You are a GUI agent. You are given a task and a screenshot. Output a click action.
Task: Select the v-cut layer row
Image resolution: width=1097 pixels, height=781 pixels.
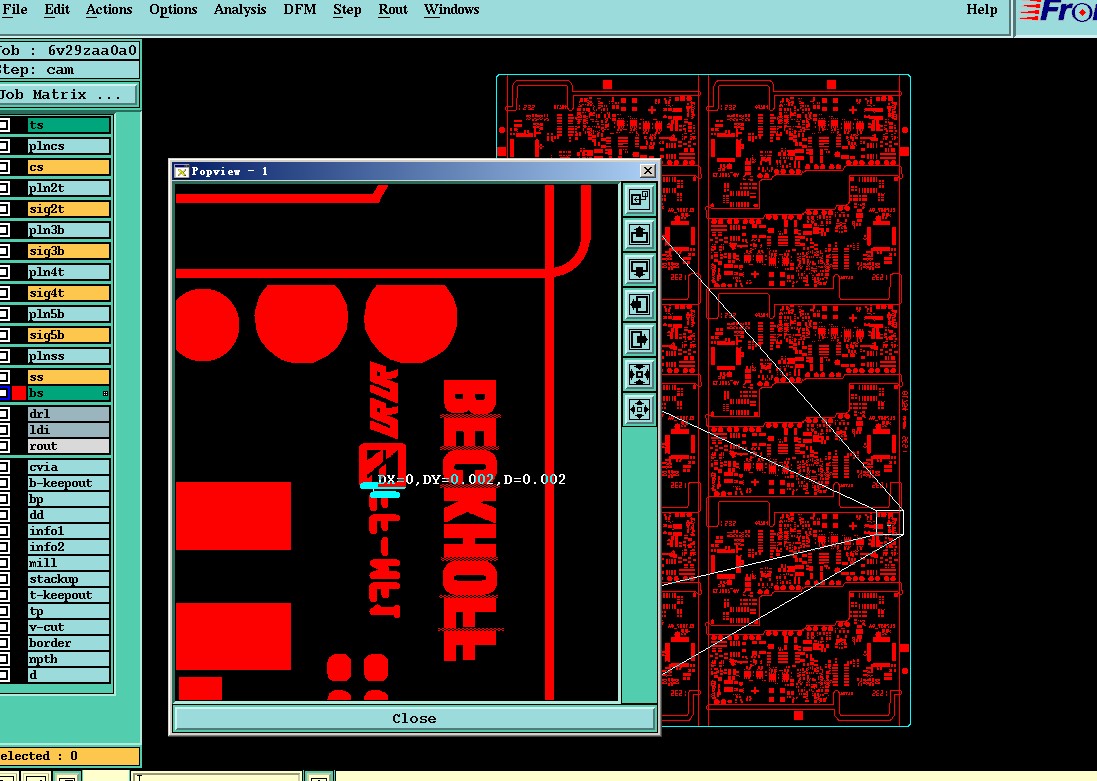coord(69,628)
